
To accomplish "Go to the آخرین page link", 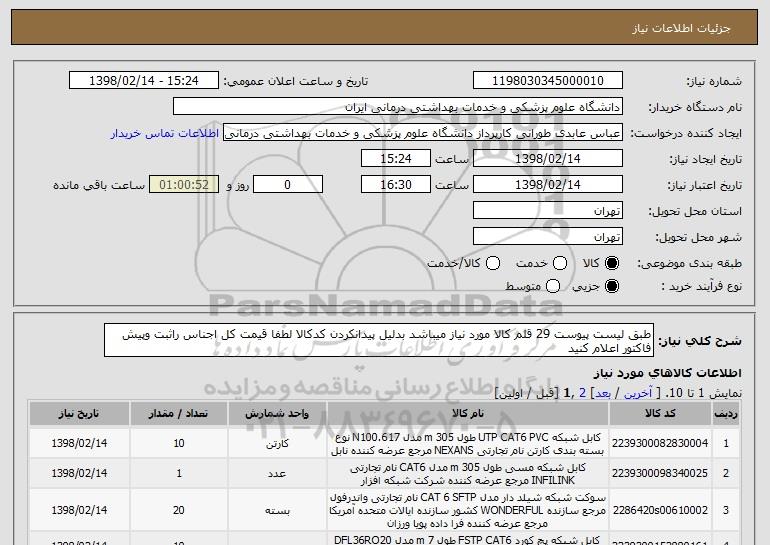I will [x=637, y=393].
